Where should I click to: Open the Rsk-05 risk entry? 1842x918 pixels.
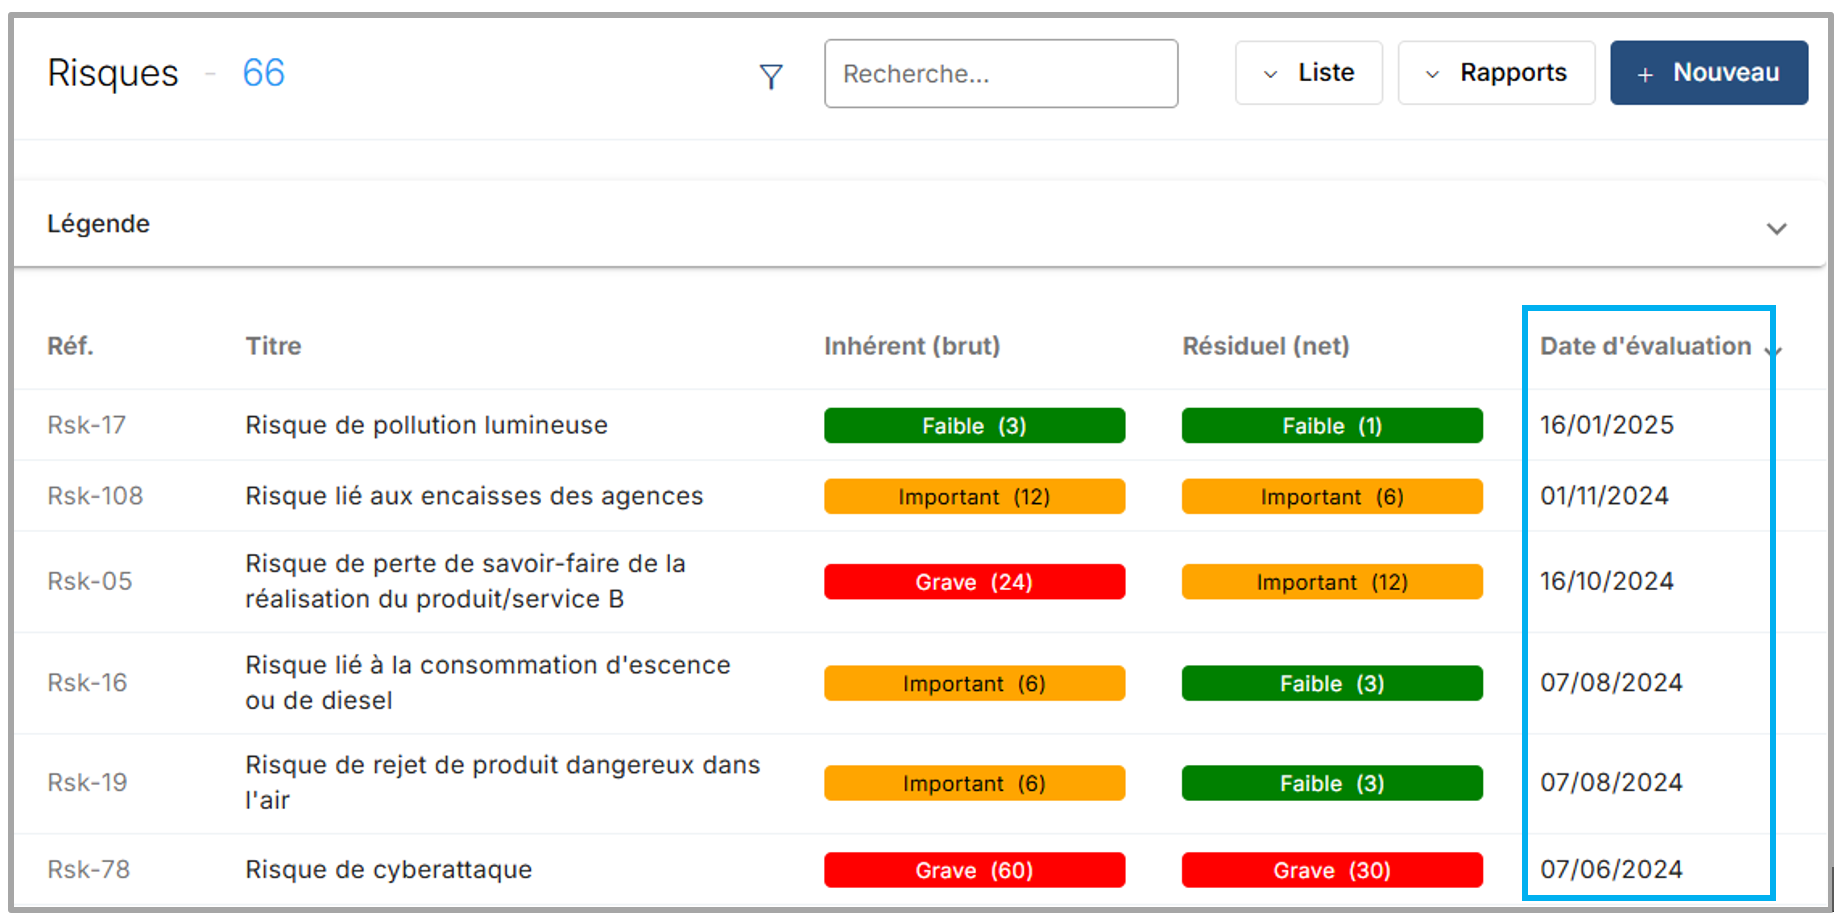[89, 581]
